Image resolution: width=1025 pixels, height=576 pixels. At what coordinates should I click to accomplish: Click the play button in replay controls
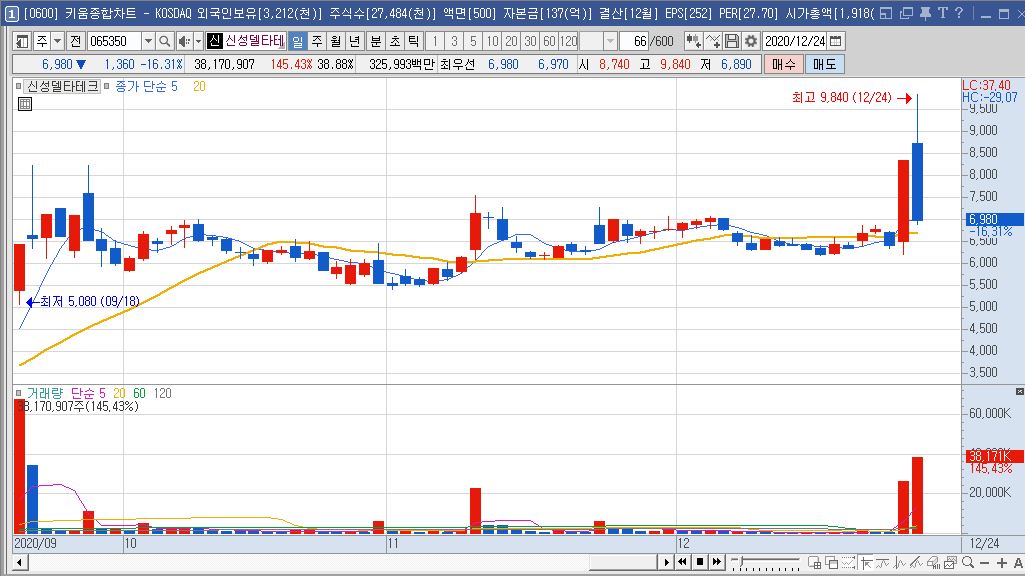tap(666, 562)
